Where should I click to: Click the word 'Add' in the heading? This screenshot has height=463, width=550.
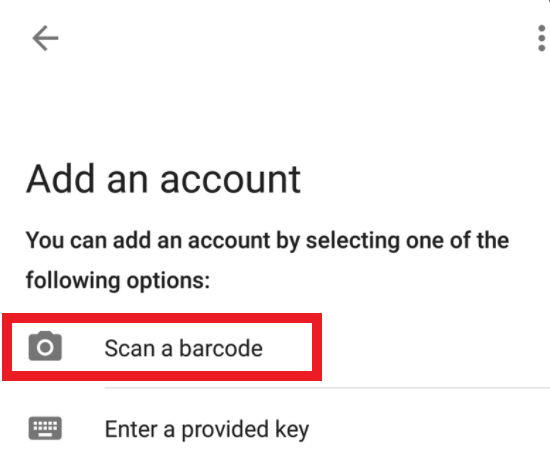(x=60, y=179)
